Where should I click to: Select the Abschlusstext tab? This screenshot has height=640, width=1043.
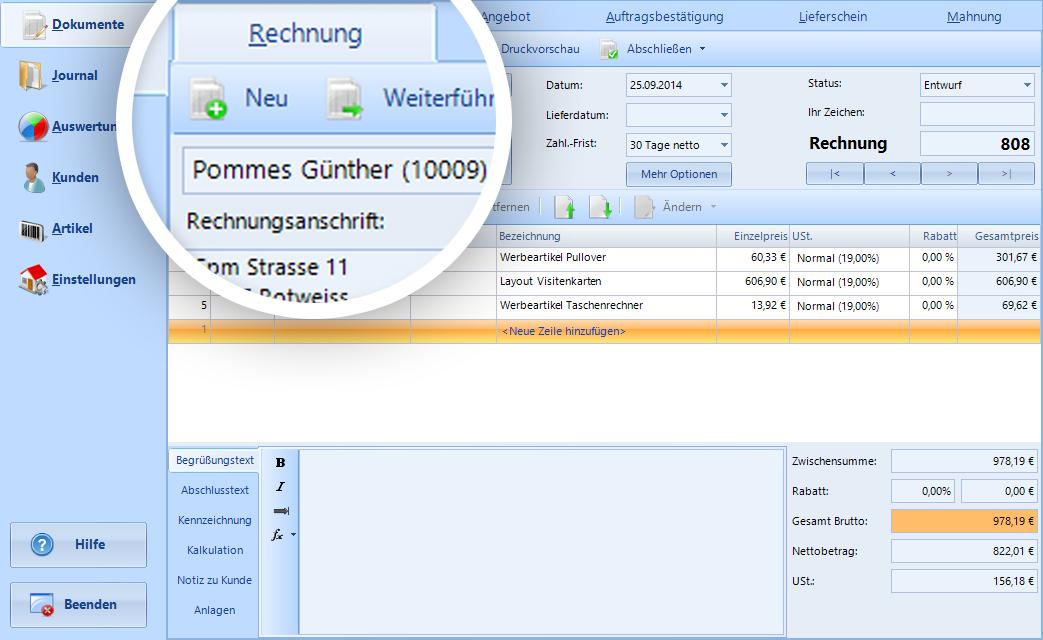(x=215, y=490)
